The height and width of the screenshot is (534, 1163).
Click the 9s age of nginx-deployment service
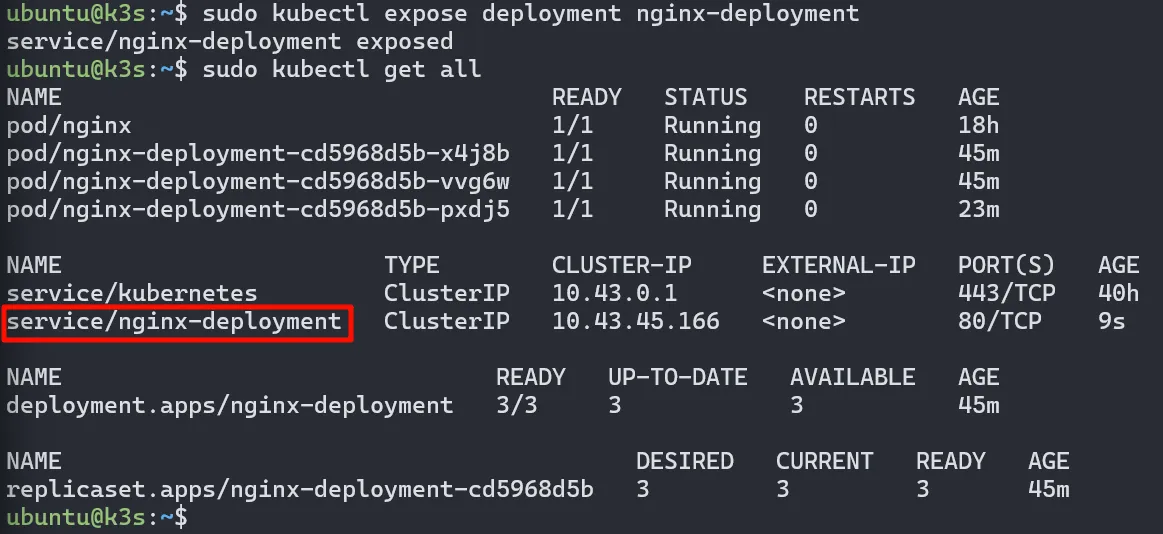click(x=1111, y=322)
